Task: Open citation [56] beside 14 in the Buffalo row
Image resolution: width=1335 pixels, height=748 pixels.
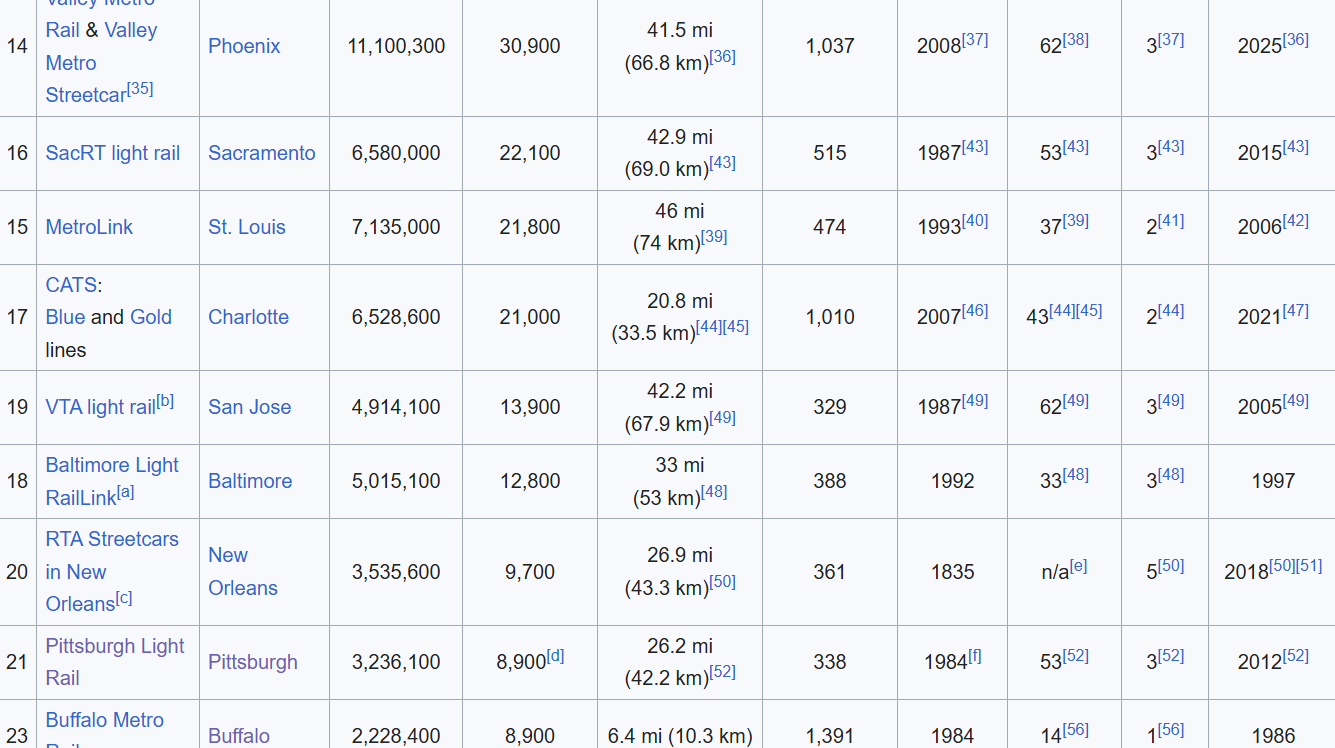Action: [x=1076, y=730]
